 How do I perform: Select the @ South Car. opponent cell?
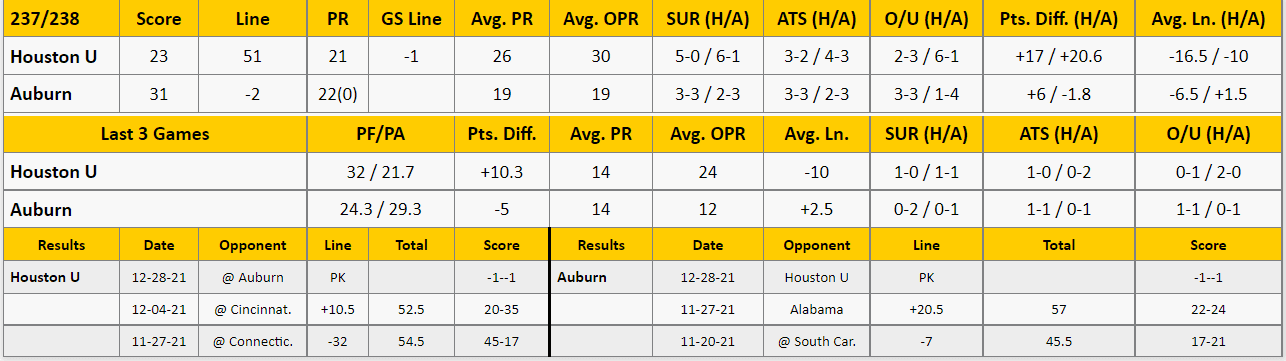(816, 342)
